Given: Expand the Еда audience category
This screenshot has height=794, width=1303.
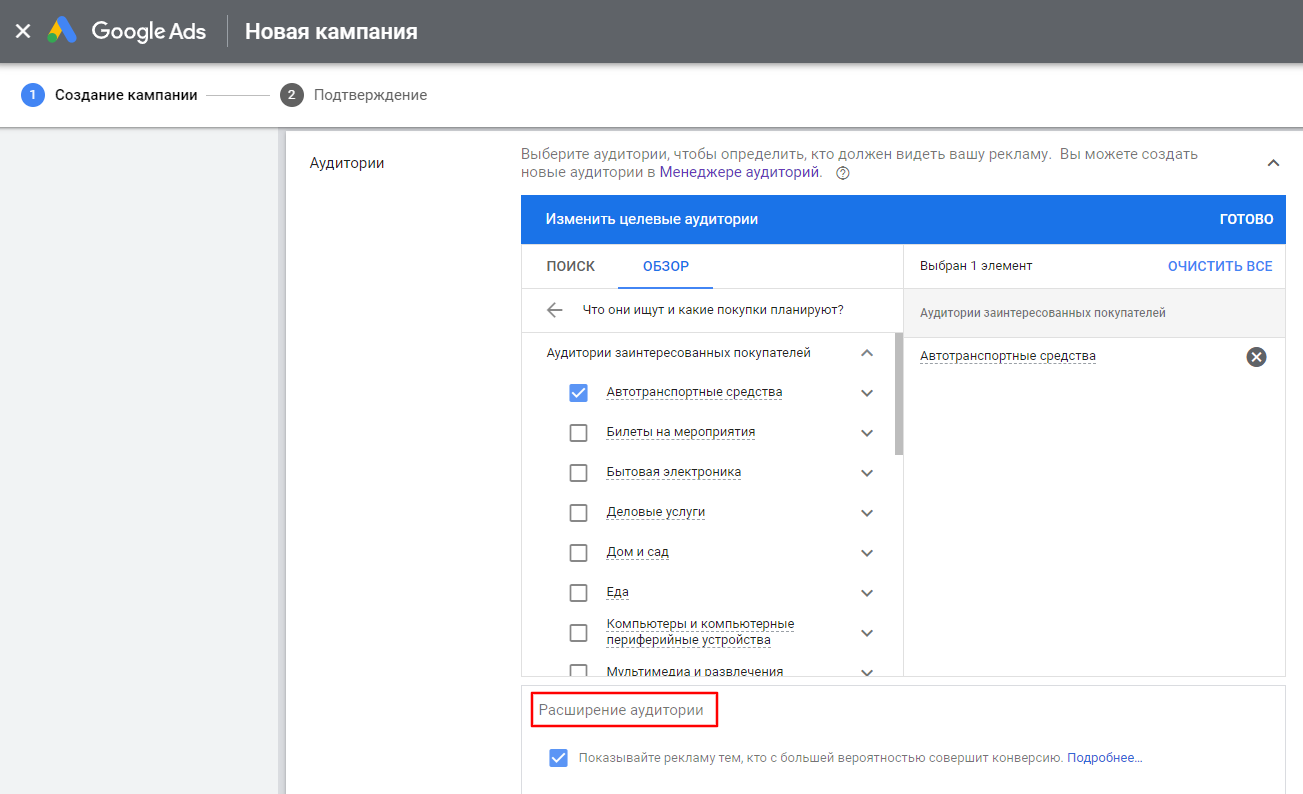Looking at the screenshot, I should click(x=867, y=592).
